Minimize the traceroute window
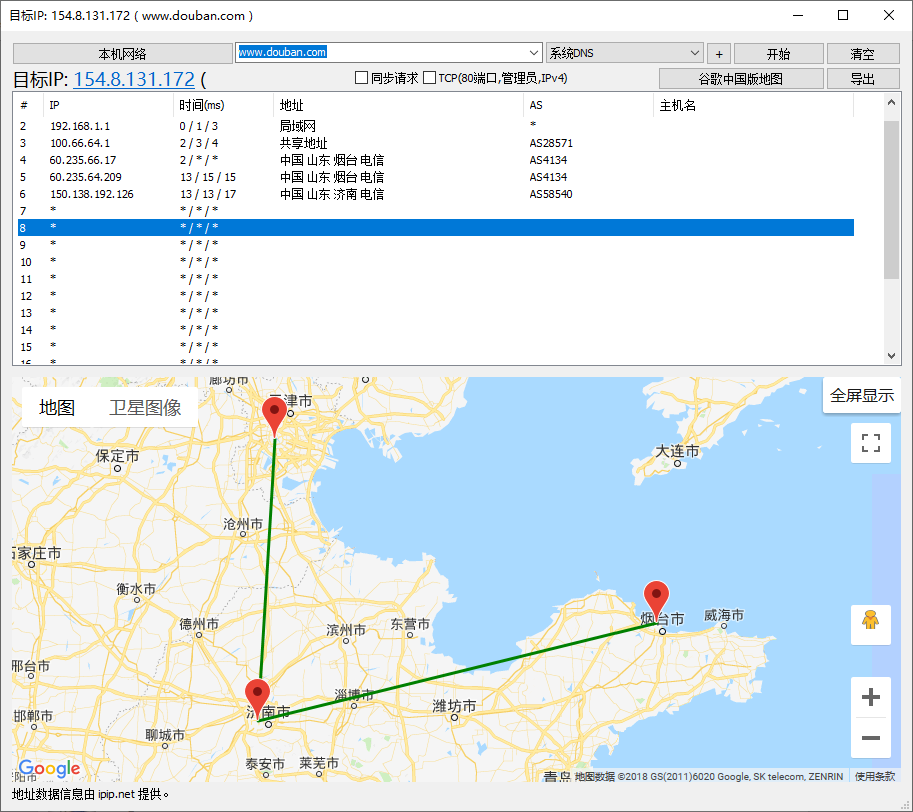The image size is (913, 812). coord(798,15)
